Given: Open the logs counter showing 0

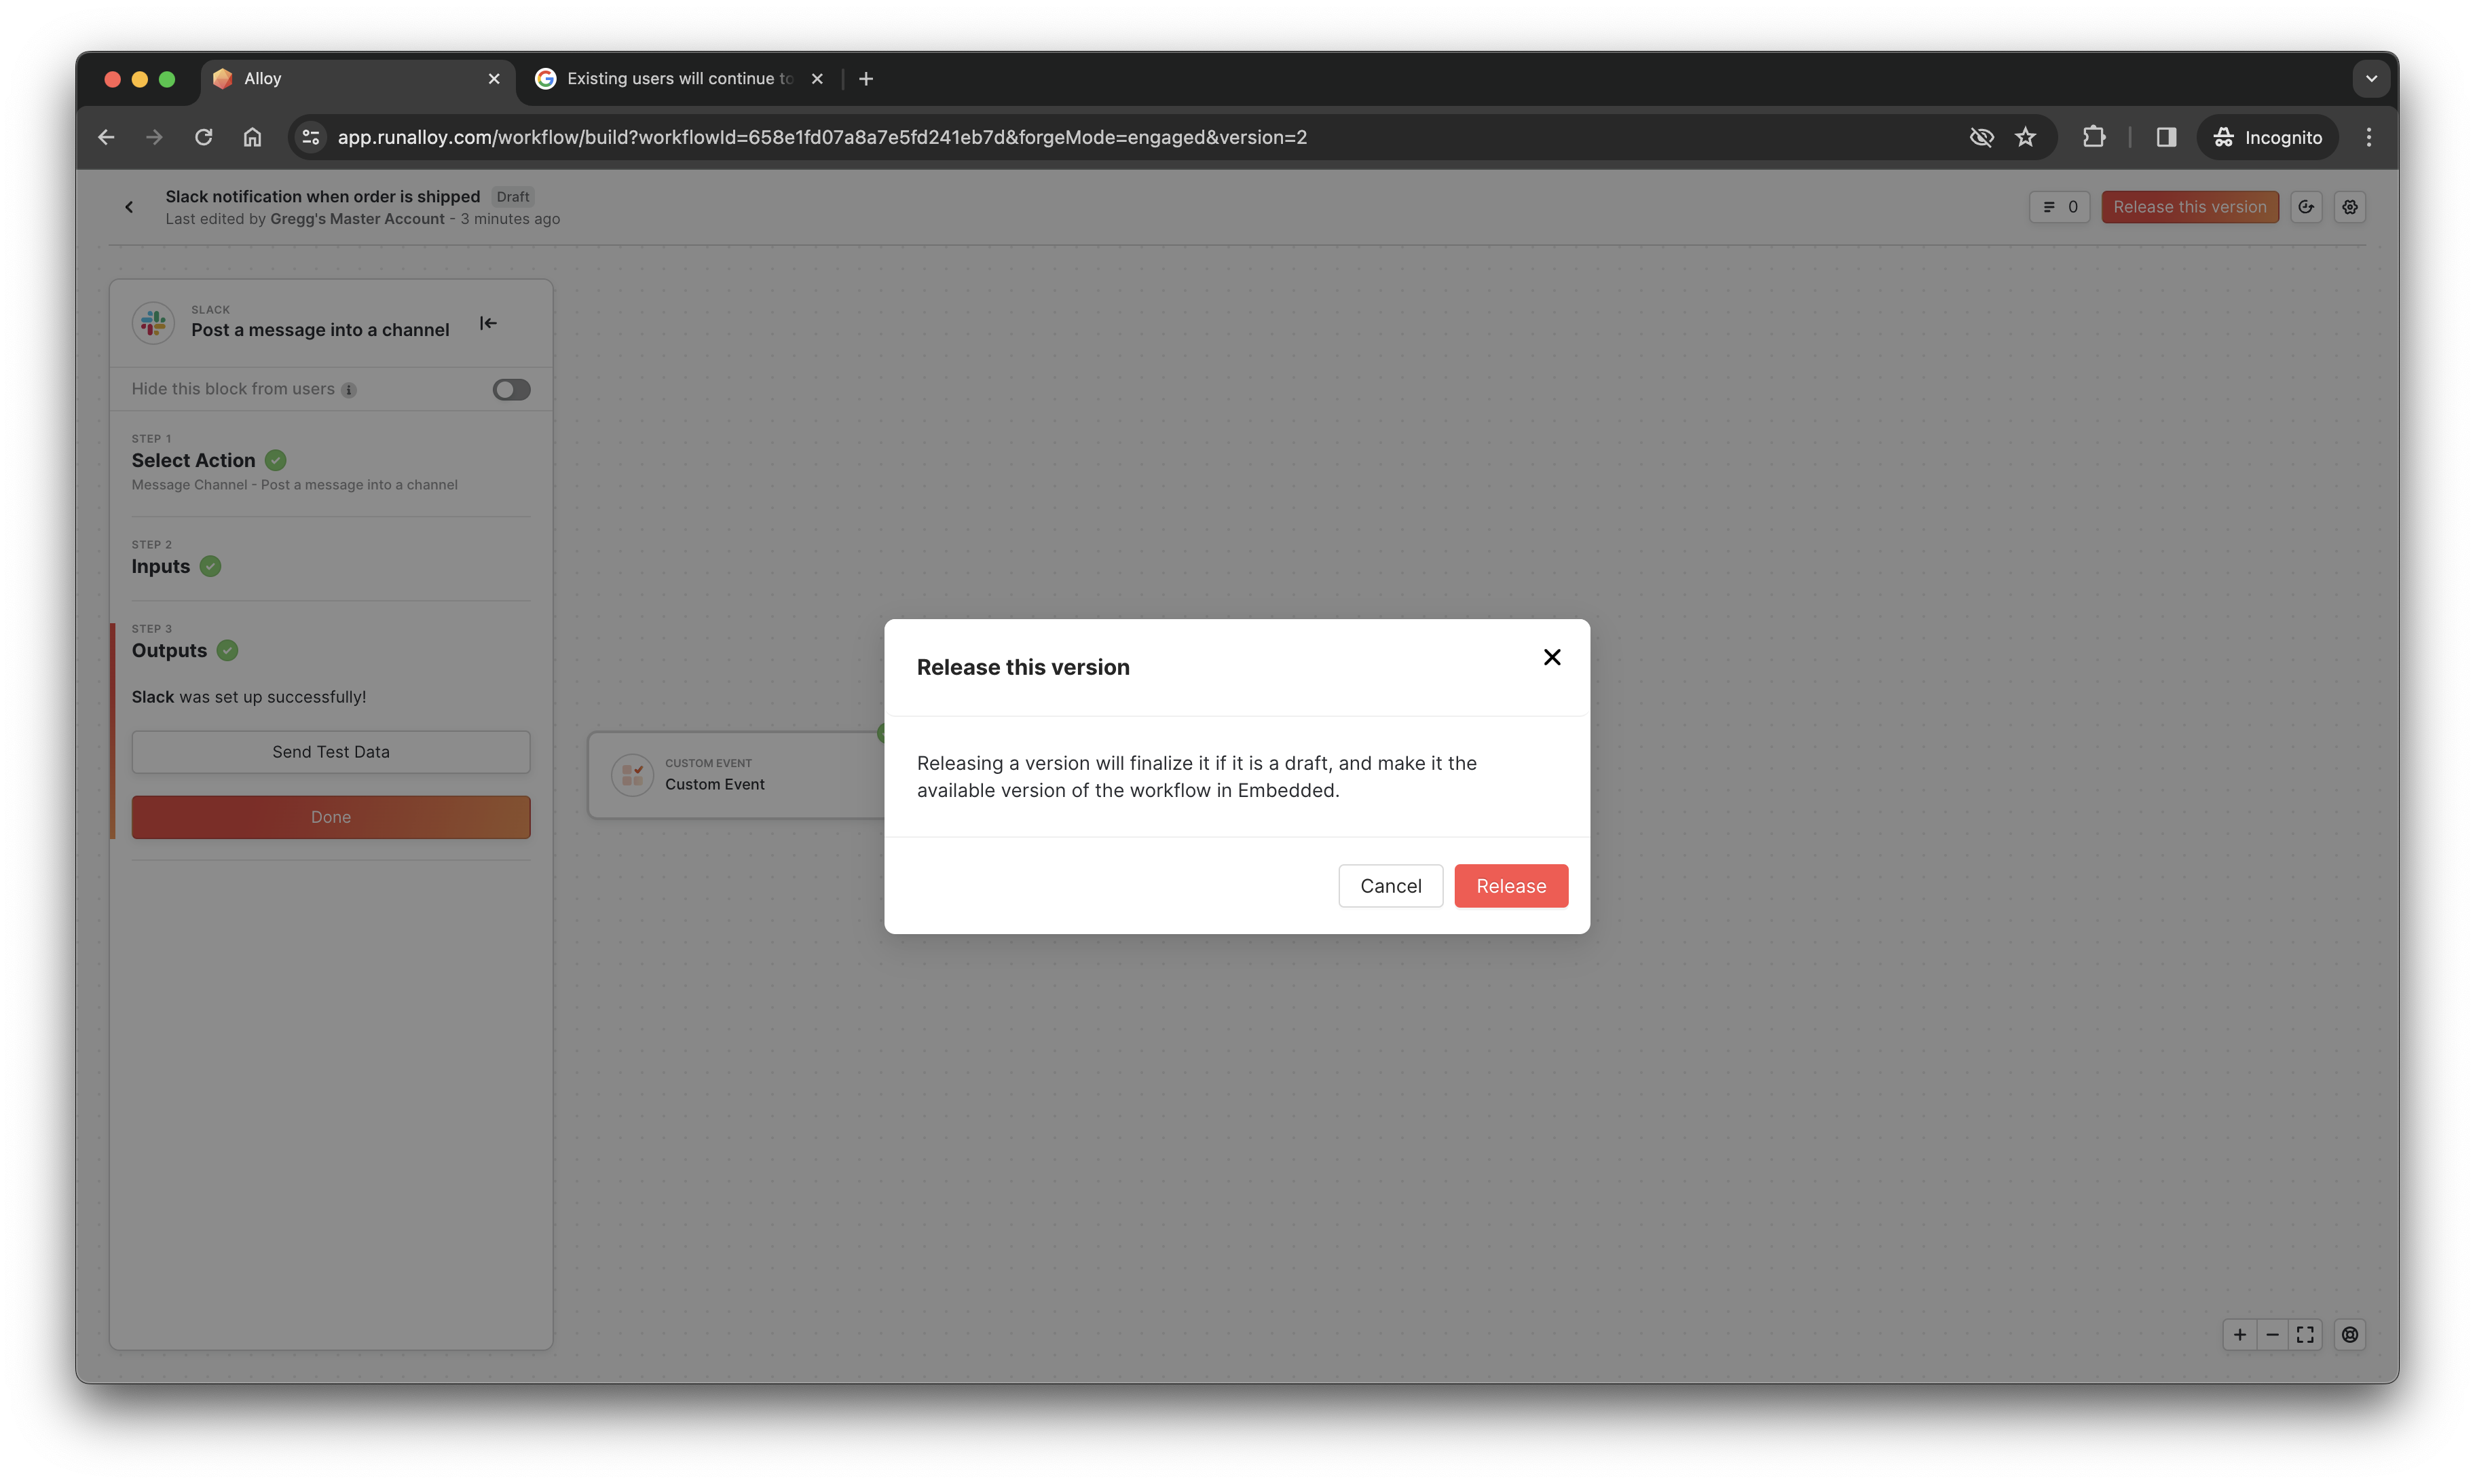Looking at the screenshot, I should click(2059, 207).
